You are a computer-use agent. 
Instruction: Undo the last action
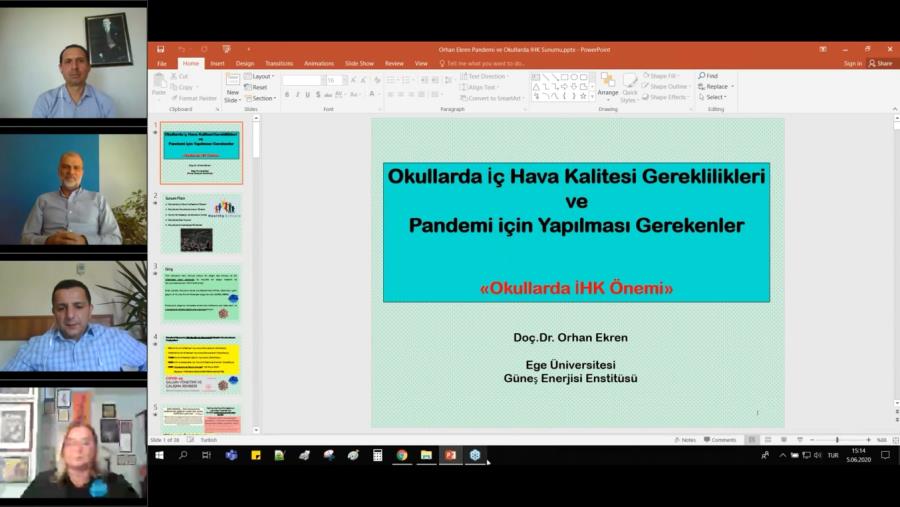coord(181,49)
